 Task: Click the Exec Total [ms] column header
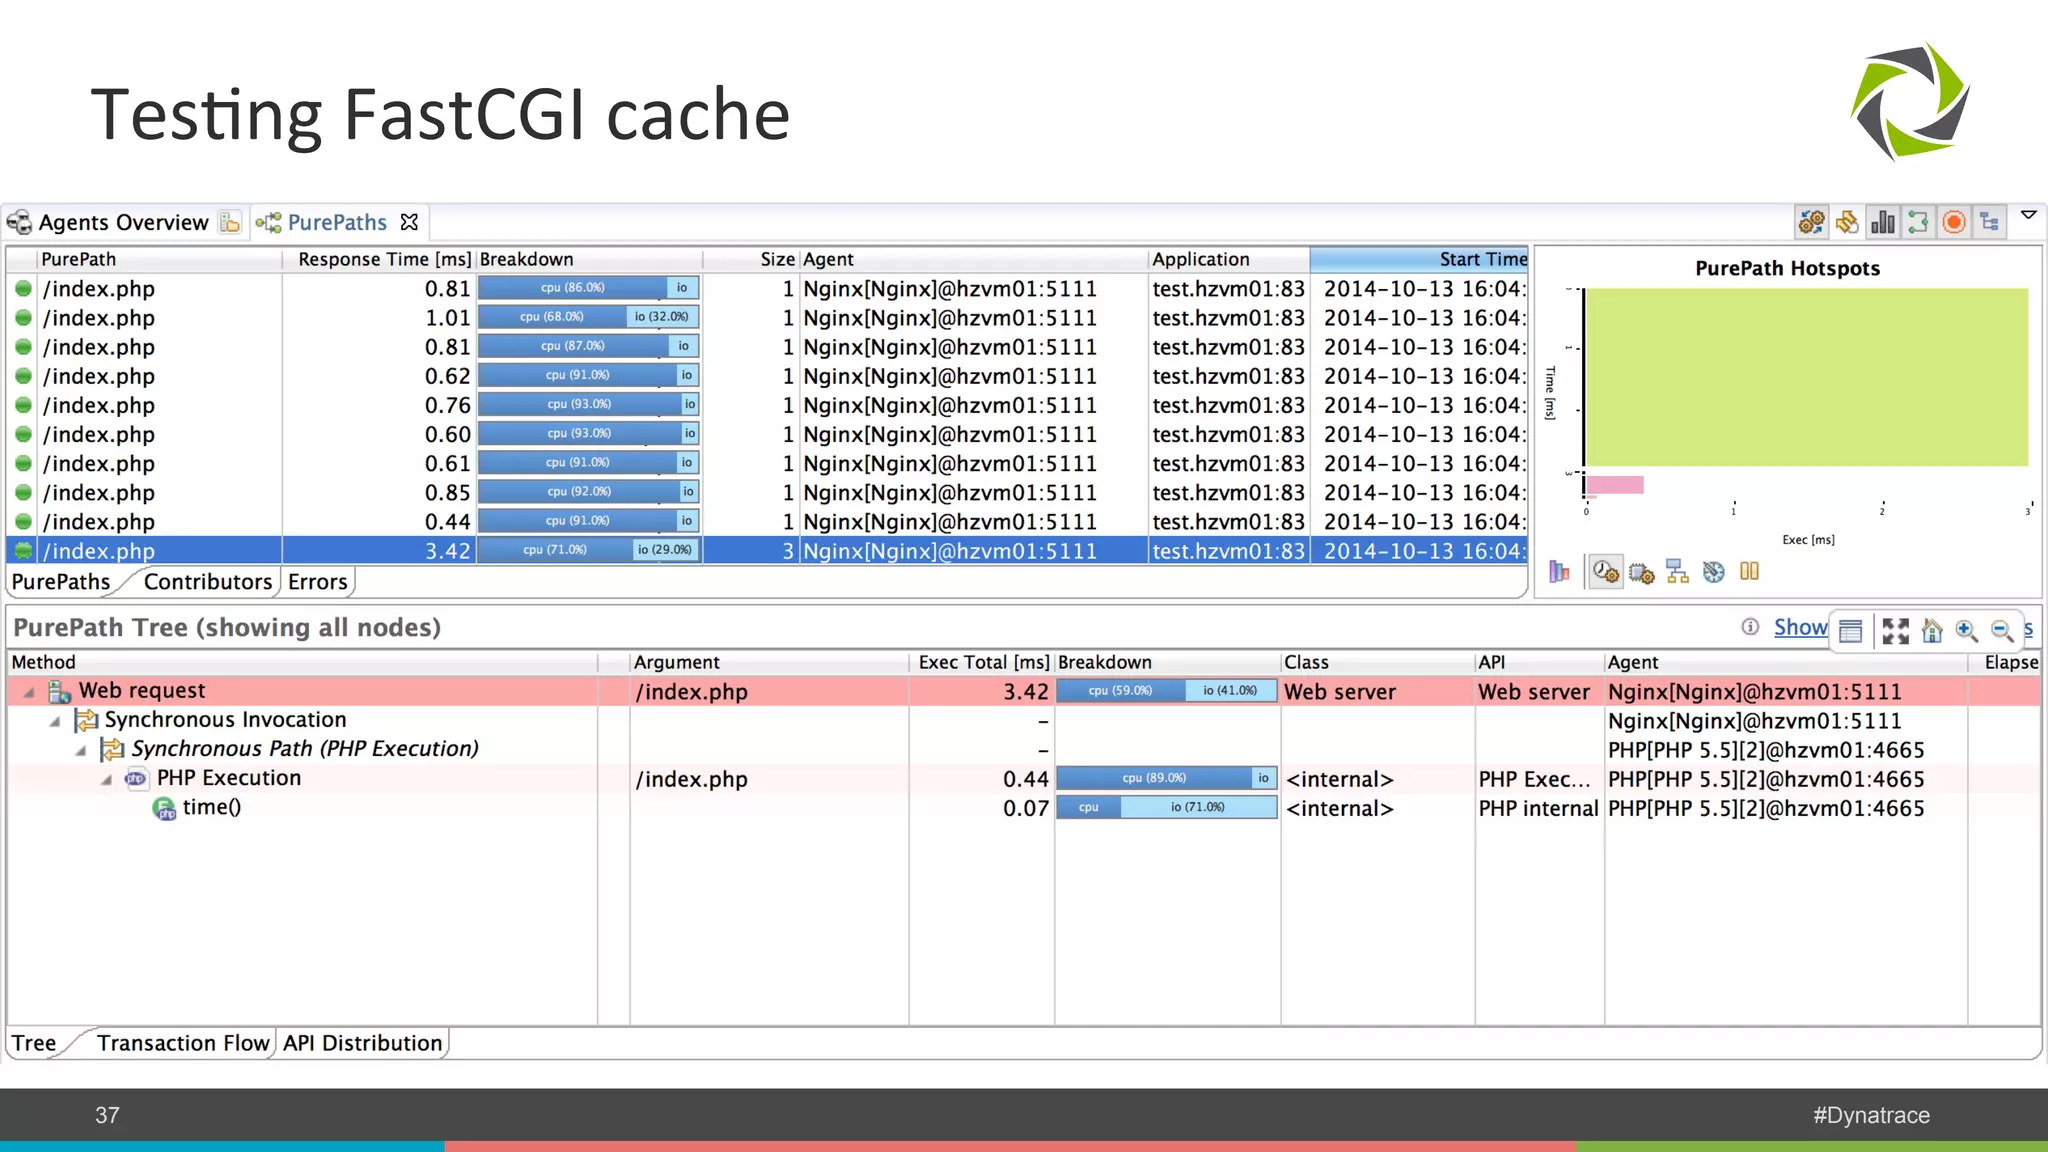(x=982, y=662)
